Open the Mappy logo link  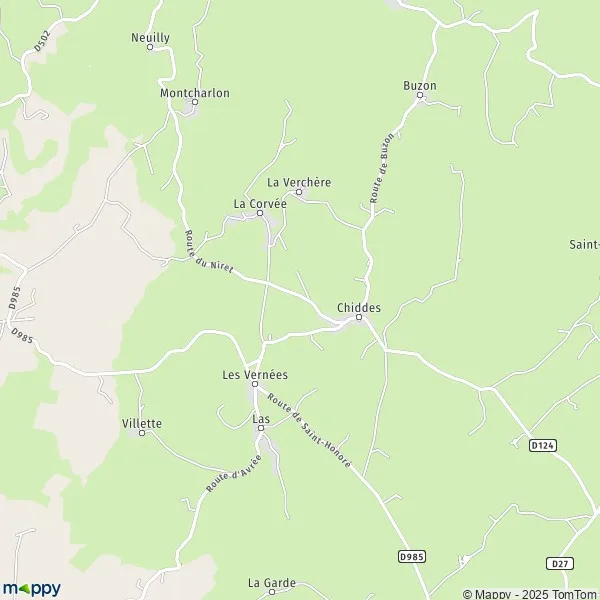pyautogui.click(x=32, y=589)
